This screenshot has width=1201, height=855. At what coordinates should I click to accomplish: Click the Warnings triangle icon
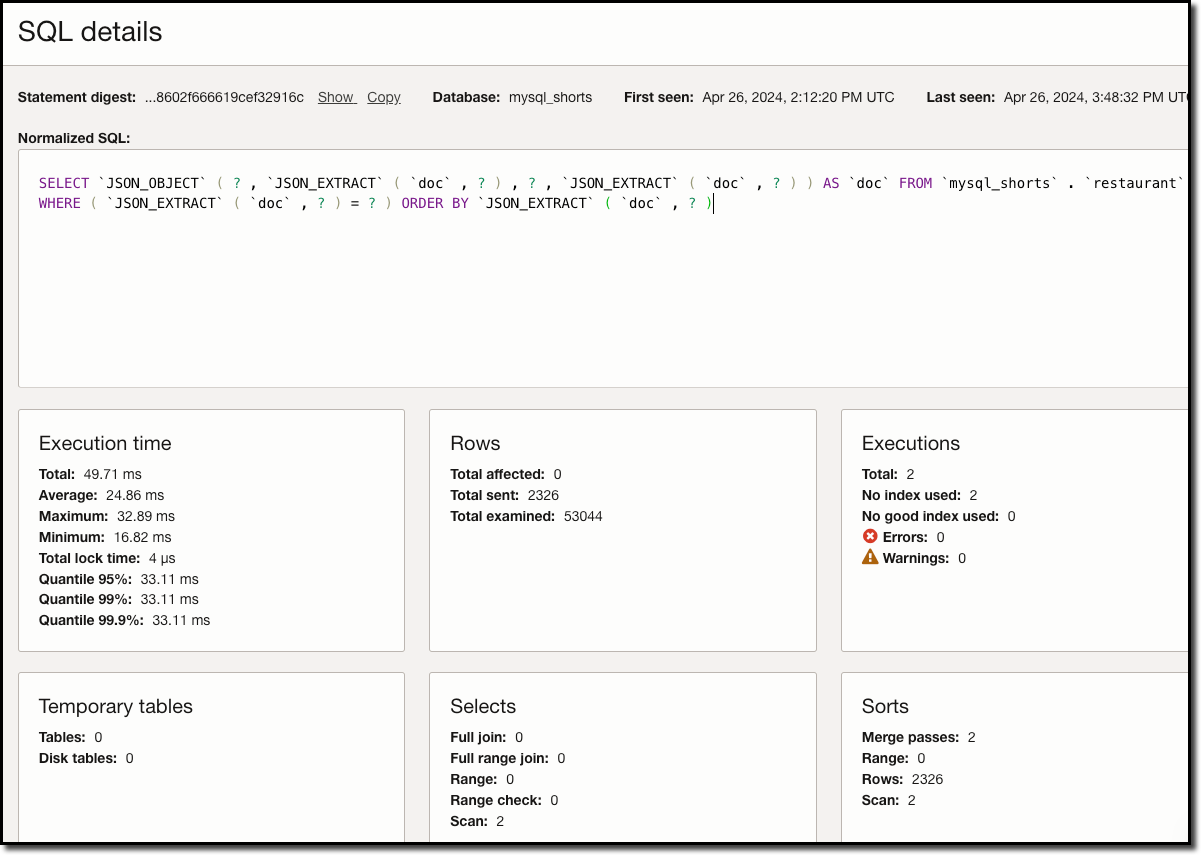(872, 558)
